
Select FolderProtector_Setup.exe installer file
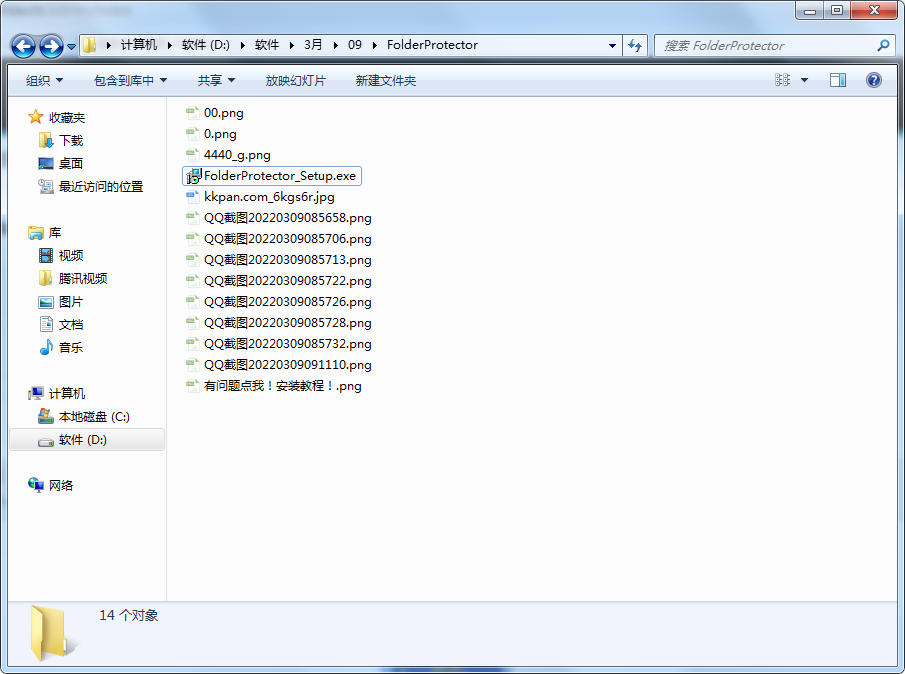tap(279, 176)
